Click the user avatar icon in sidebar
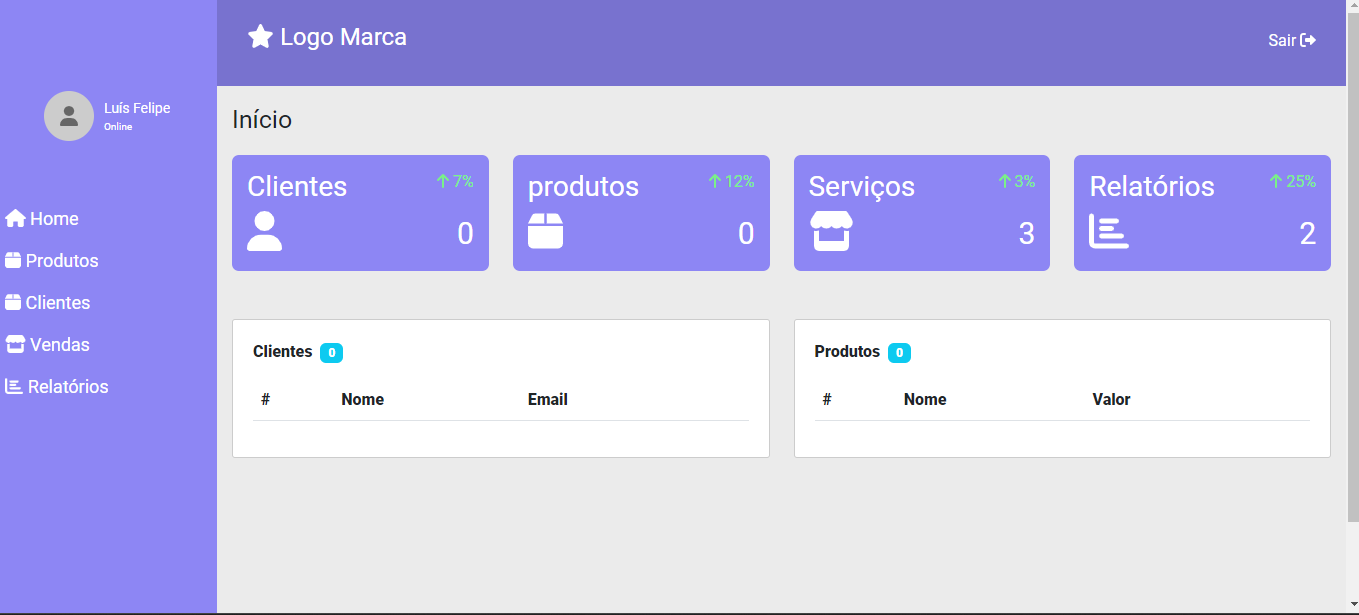The image size is (1359, 615). 69,116
